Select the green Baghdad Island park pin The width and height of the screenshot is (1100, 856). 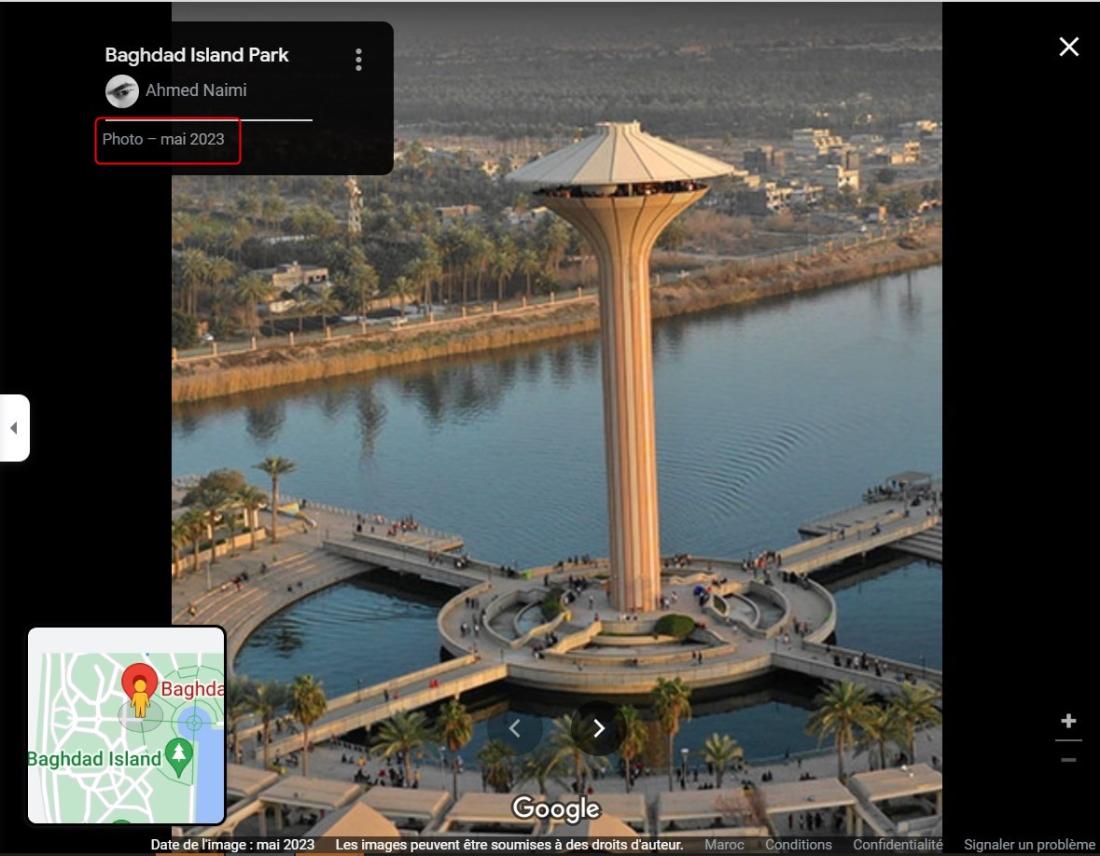coord(179,757)
